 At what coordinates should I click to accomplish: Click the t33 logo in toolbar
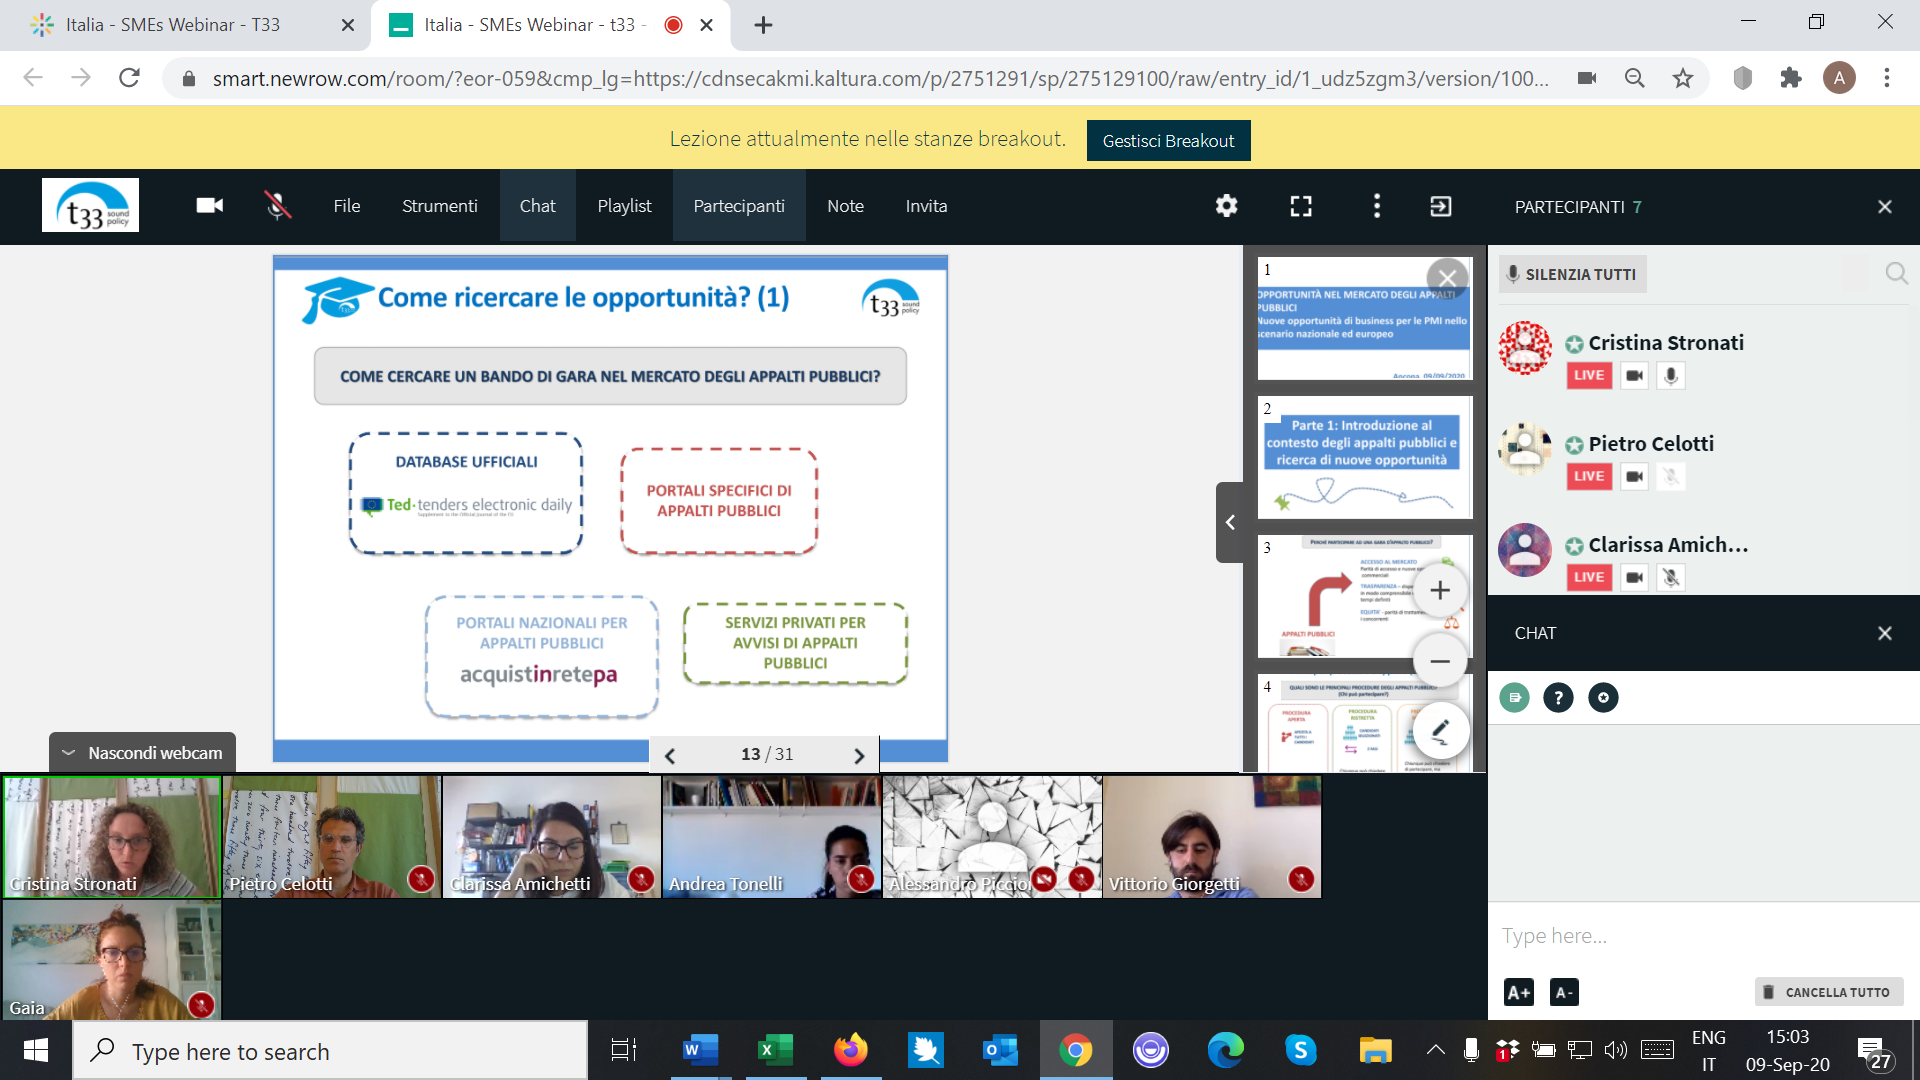[90, 205]
